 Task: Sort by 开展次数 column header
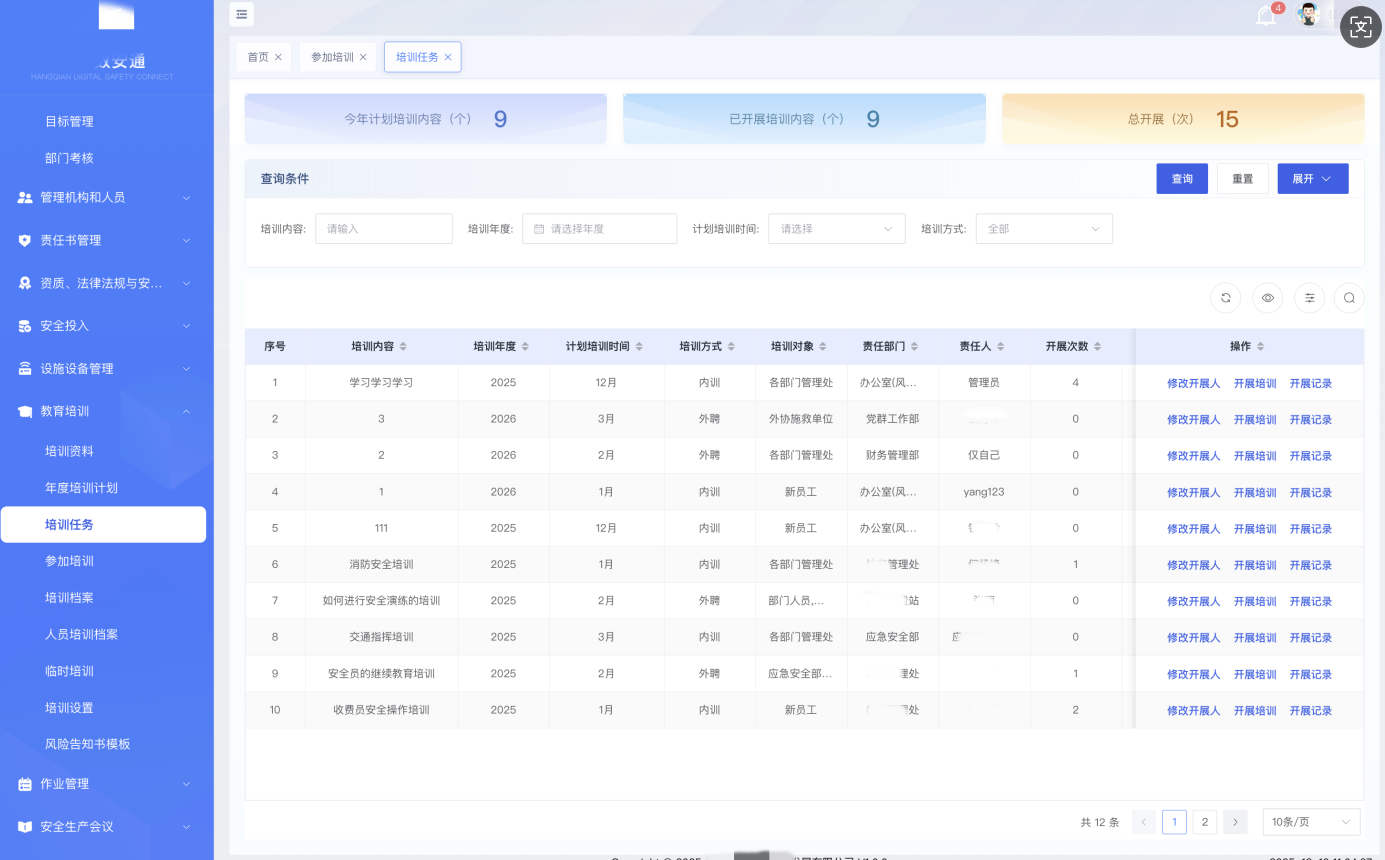1073,346
